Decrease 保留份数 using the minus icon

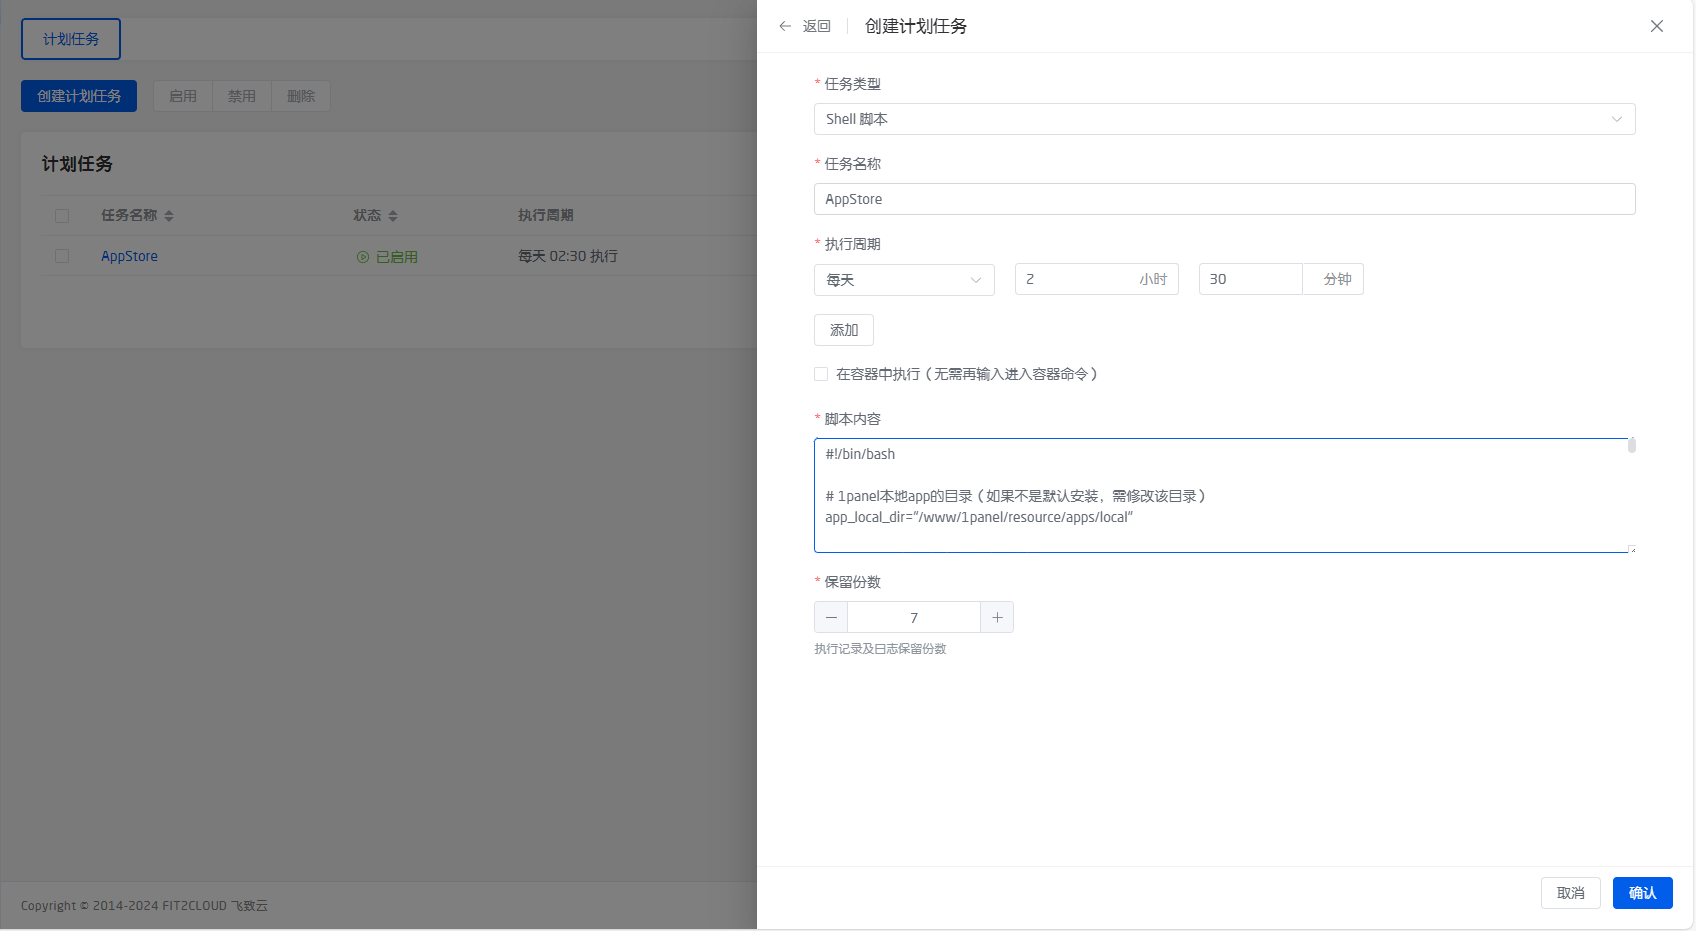click(x=830, y=617)
